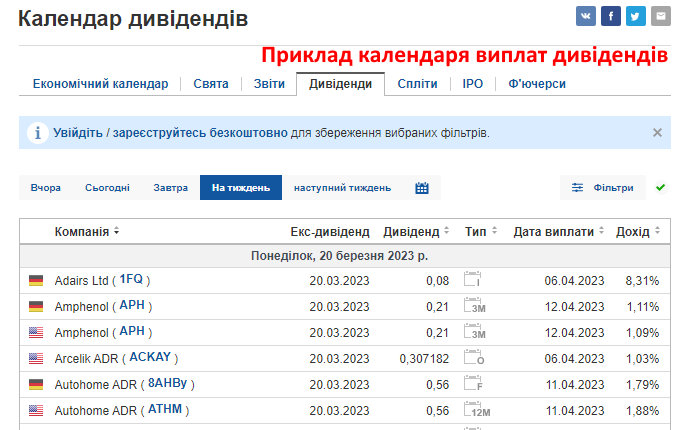Click the Календар дивідендів heading
Screen dimensions: 688x430
tap(133, 19)
